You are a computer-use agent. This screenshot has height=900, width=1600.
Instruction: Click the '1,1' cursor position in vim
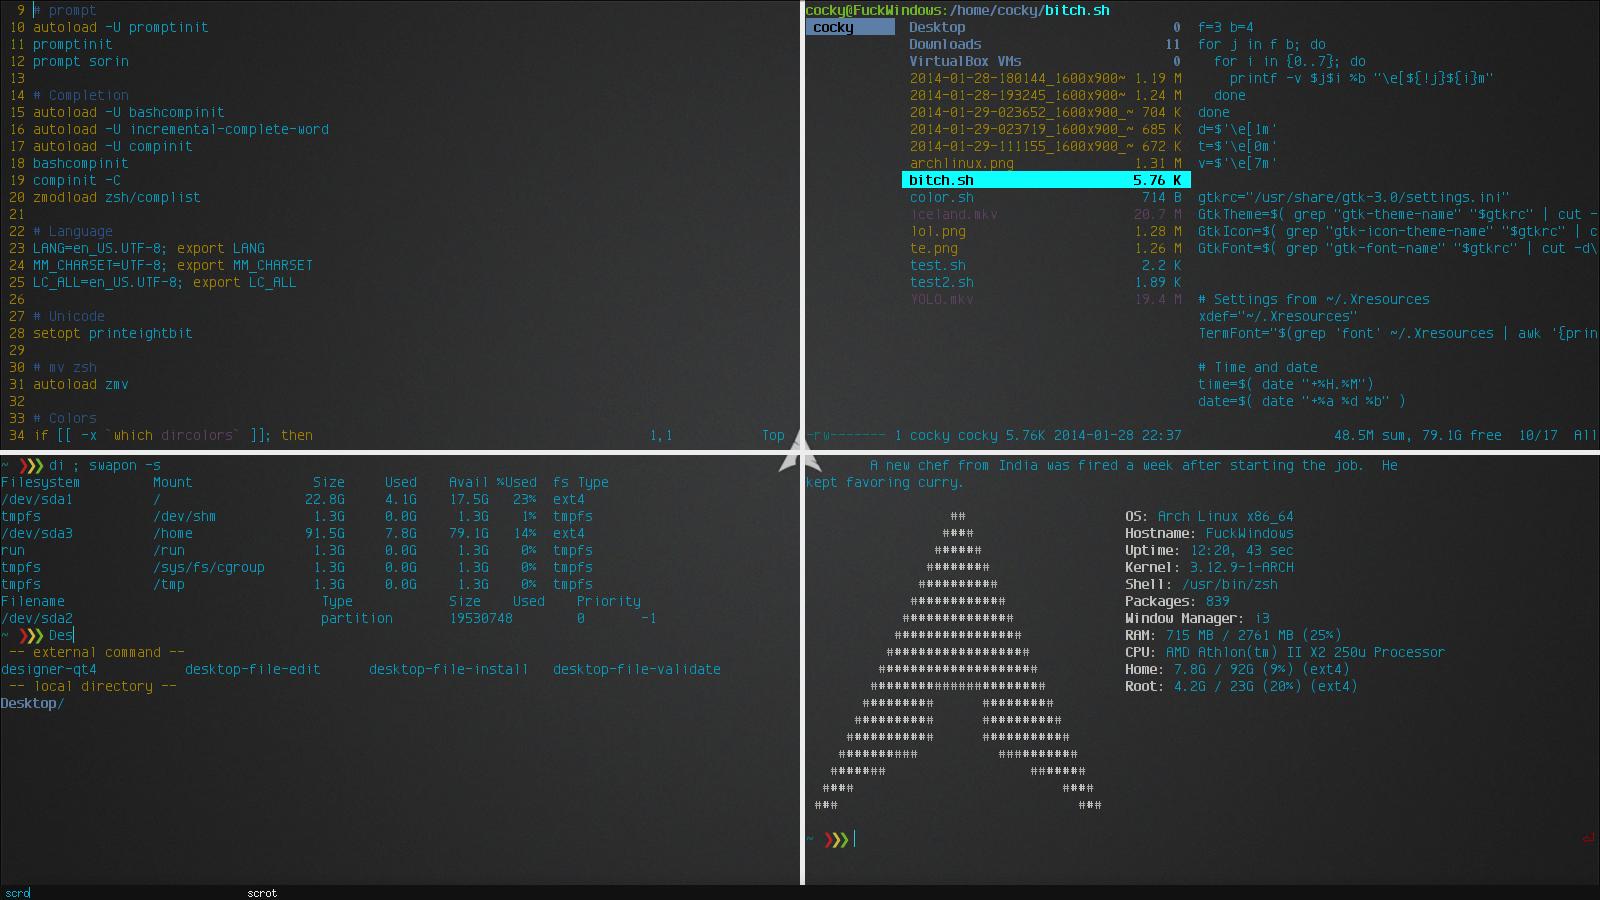pos(662,435)
